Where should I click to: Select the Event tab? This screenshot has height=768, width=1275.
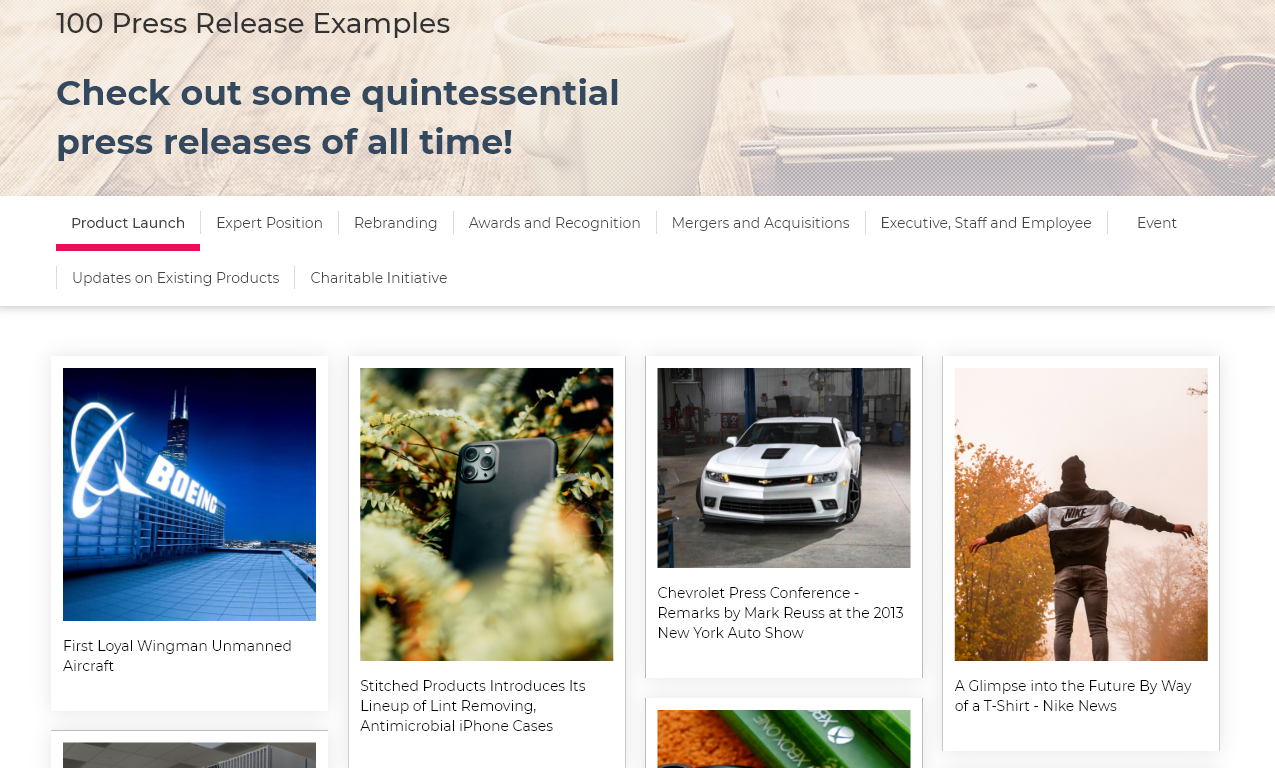click(x=1156, y=223)
